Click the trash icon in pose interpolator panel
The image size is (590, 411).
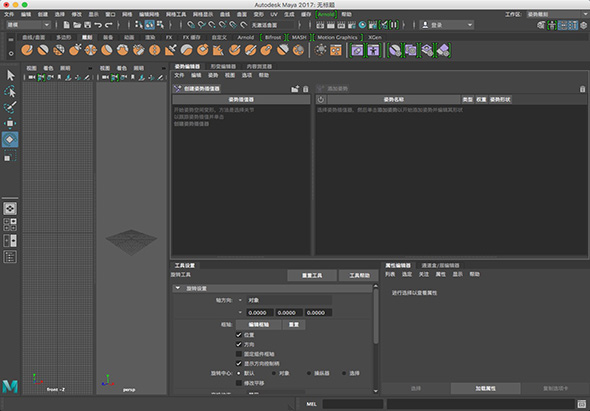306,89
